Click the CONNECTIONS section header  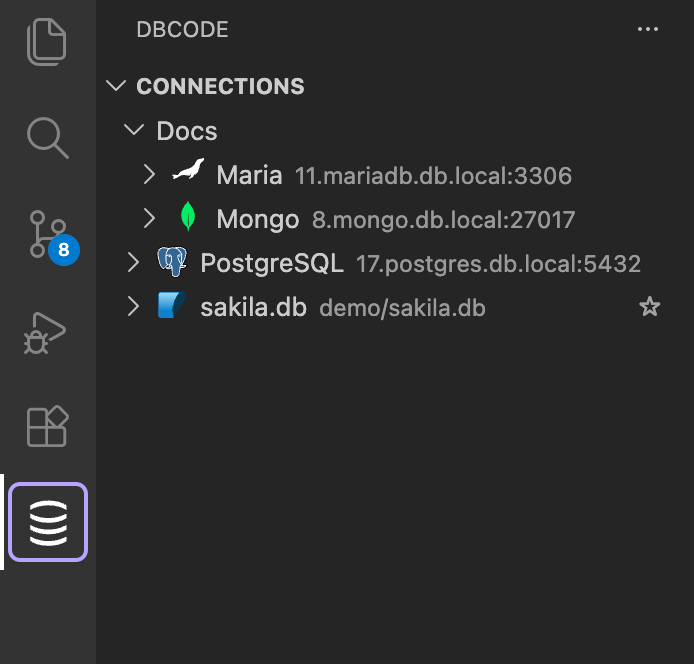coord(220,86)
